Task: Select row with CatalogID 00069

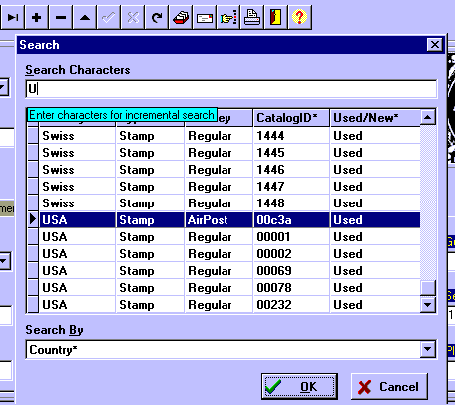Action: (x=223, y=271)
